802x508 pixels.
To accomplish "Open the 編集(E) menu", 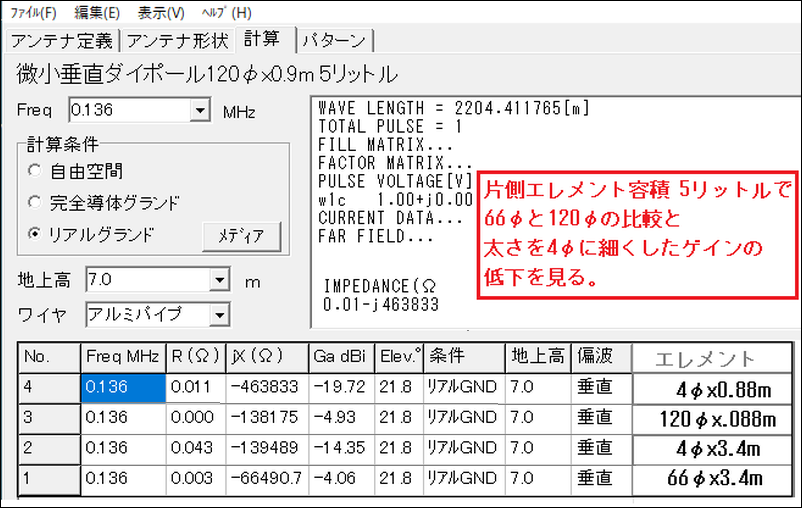I will pos(97,13).
